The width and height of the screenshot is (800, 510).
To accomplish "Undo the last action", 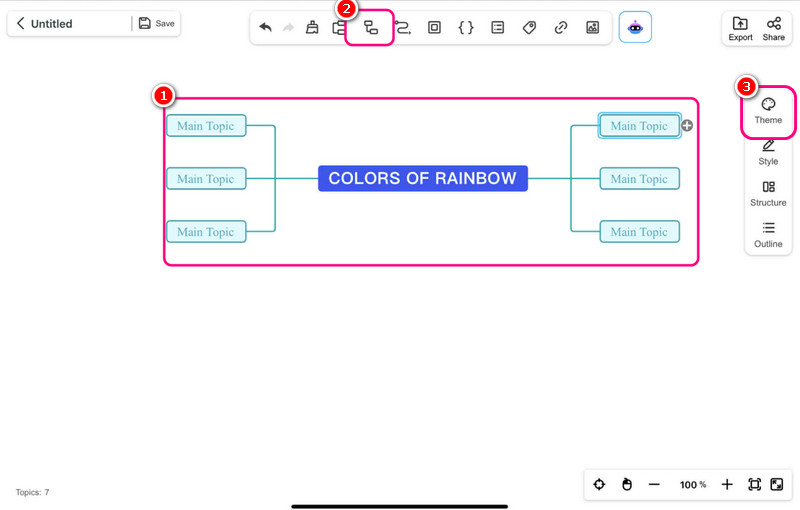I will coord(265,27).
